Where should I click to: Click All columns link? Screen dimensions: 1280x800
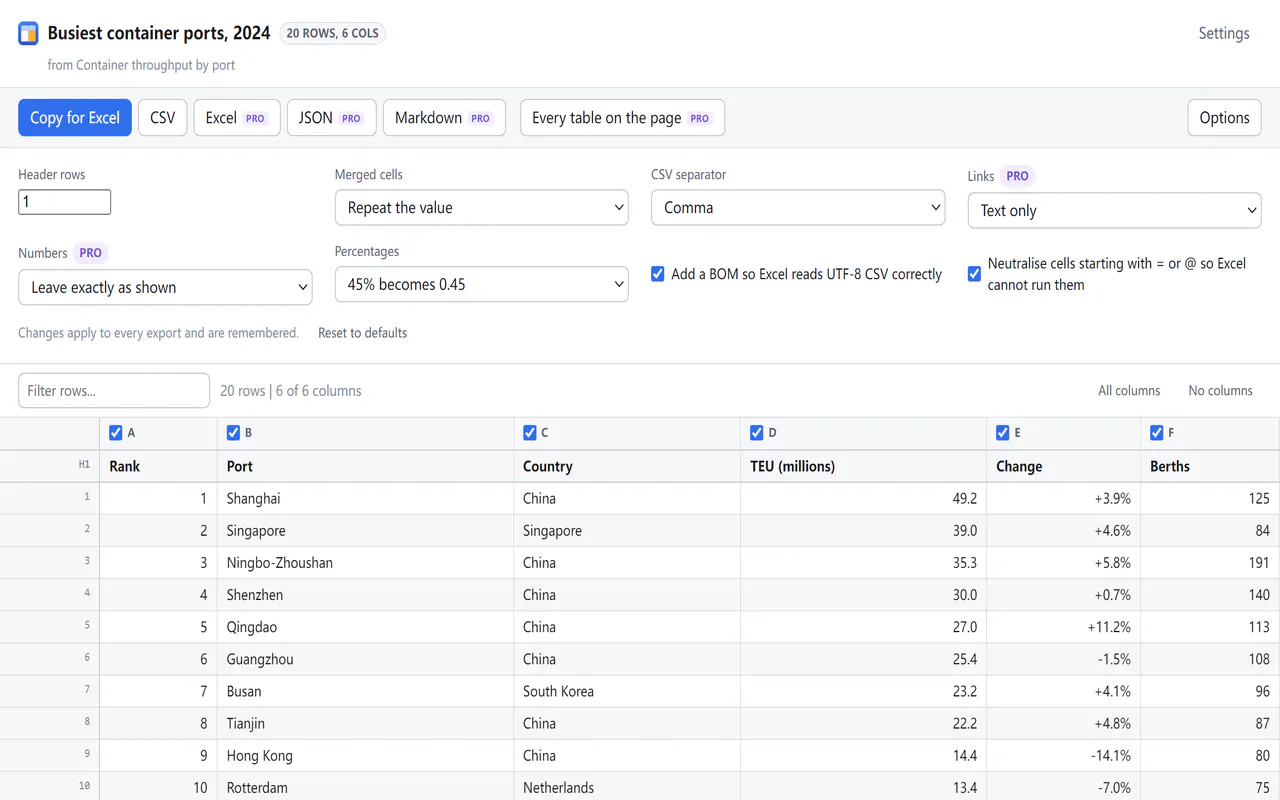tap(1129, 391)
